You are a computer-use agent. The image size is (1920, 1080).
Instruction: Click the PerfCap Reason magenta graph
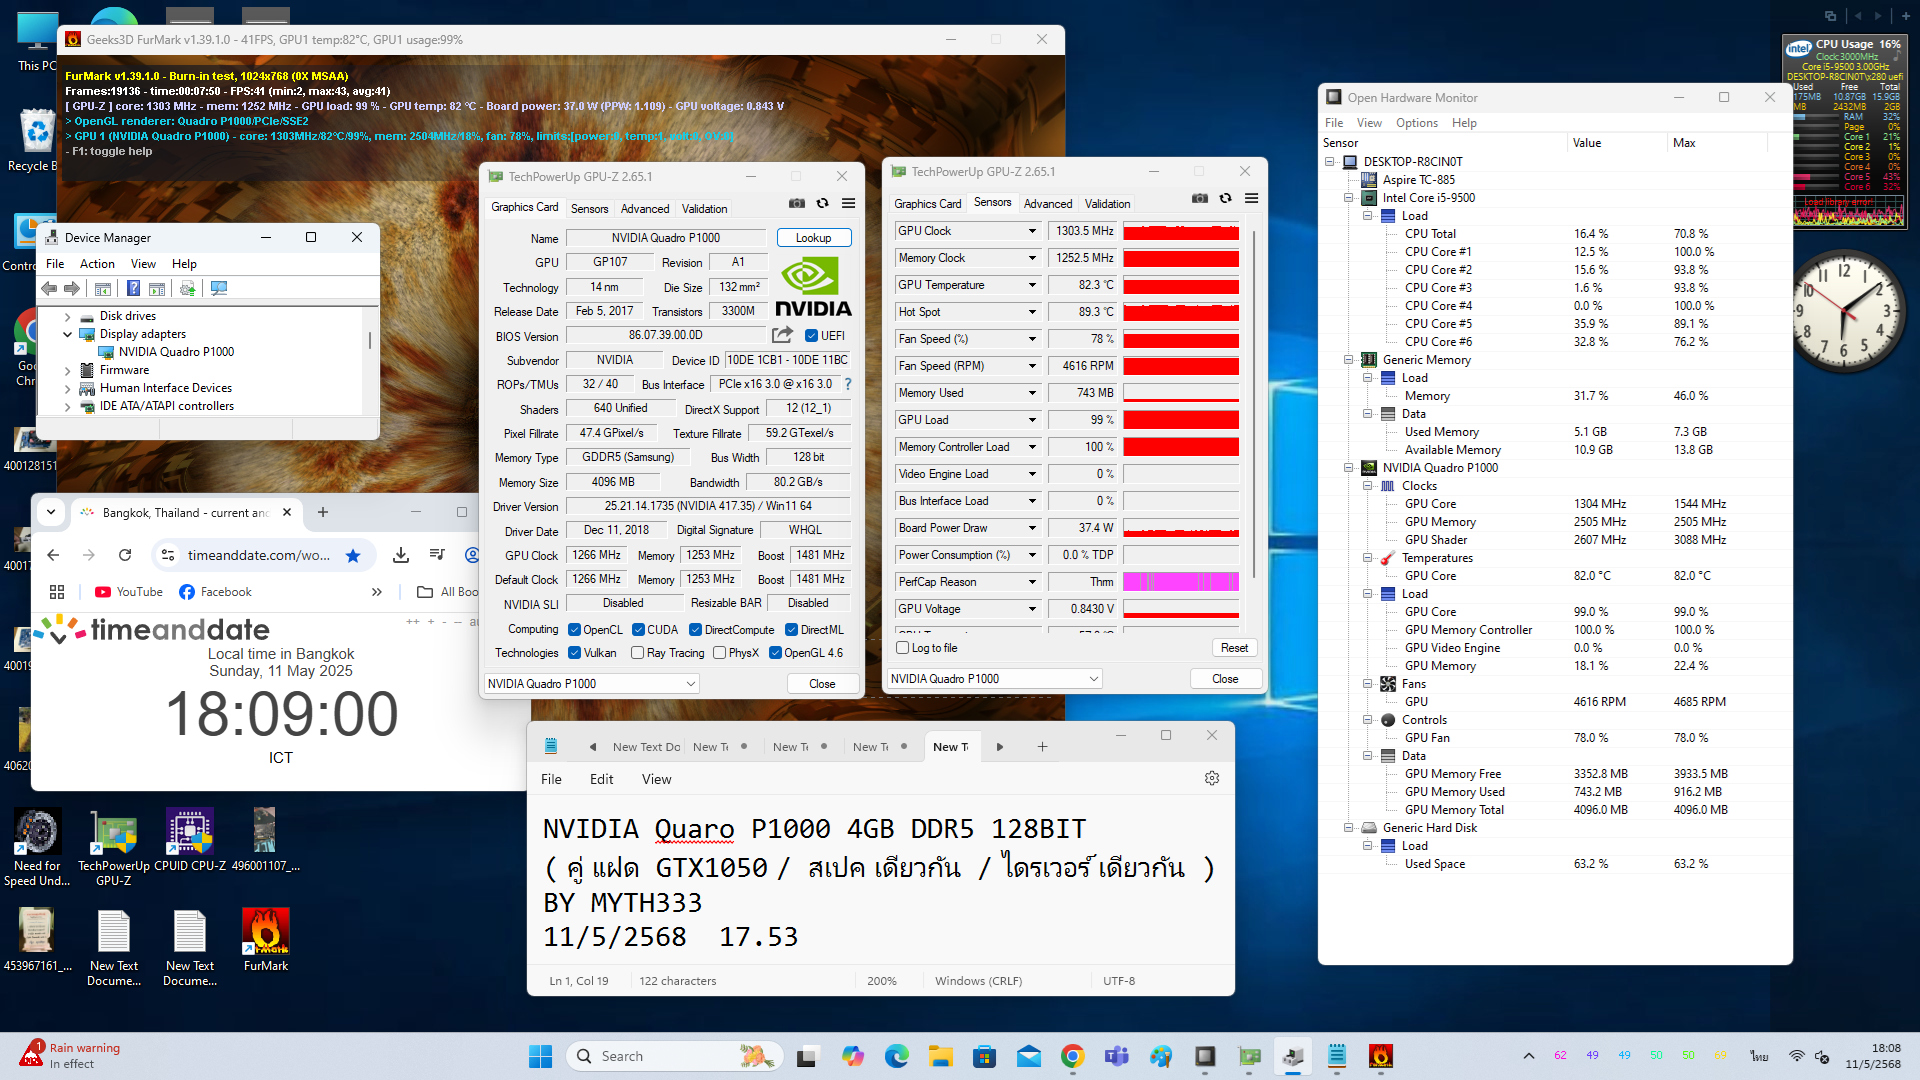(1180, 582)
